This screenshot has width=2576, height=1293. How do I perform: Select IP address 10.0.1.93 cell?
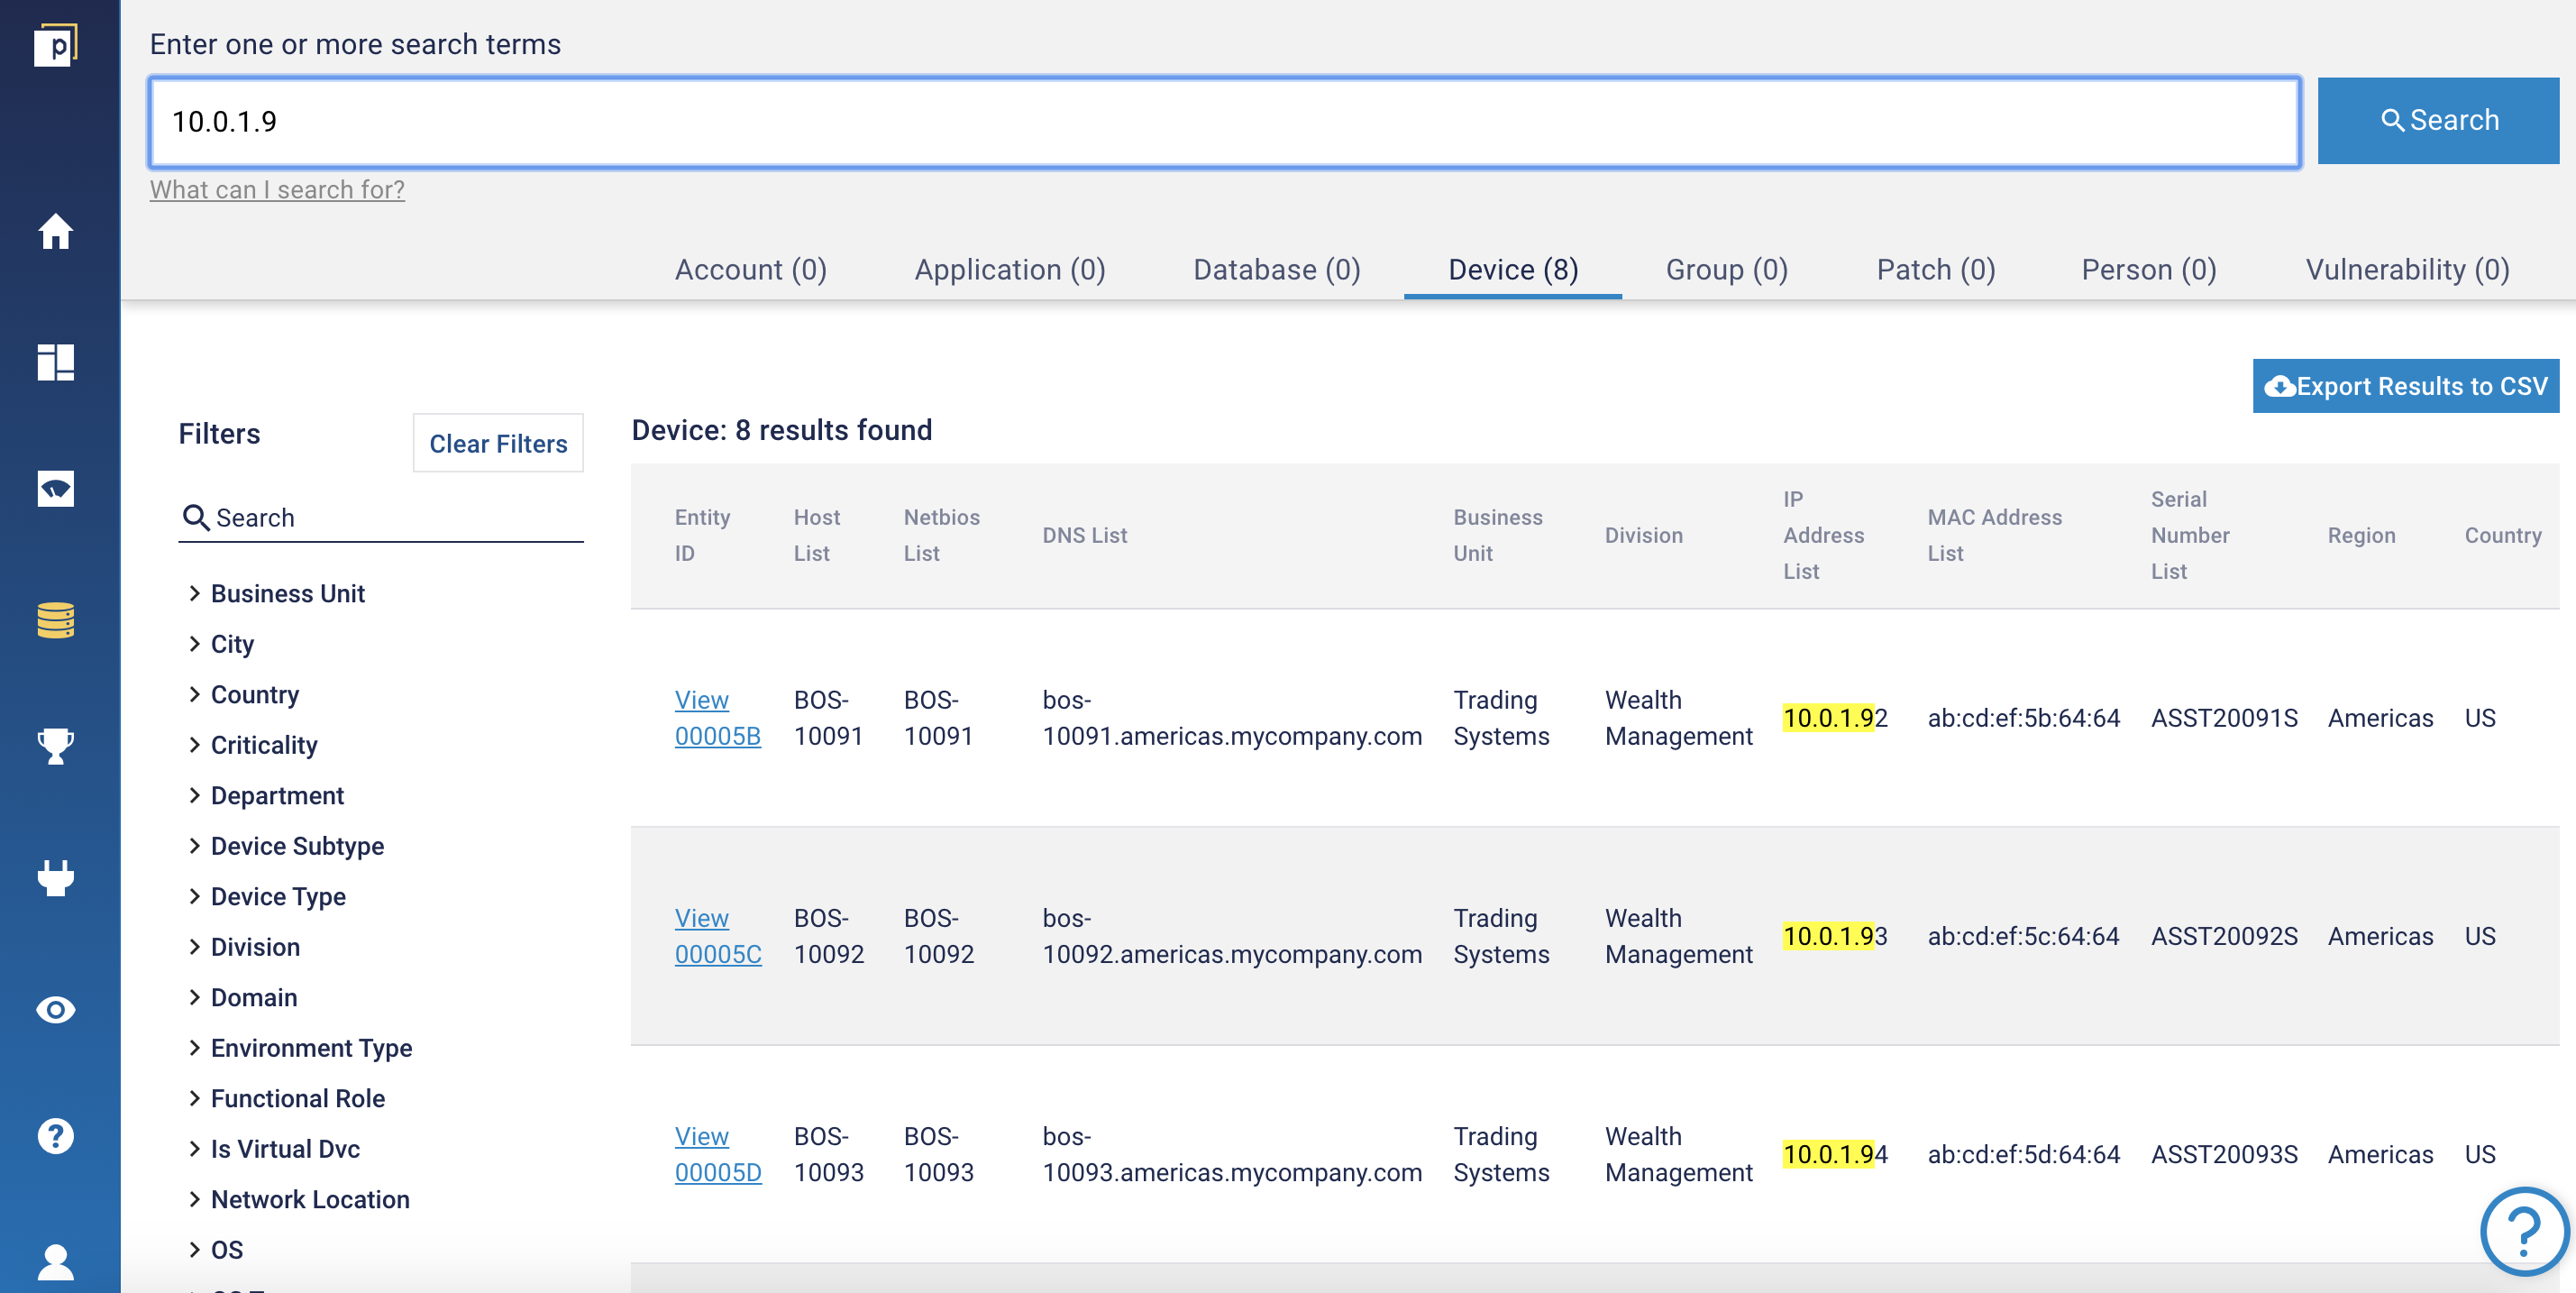pos(1835,936)
